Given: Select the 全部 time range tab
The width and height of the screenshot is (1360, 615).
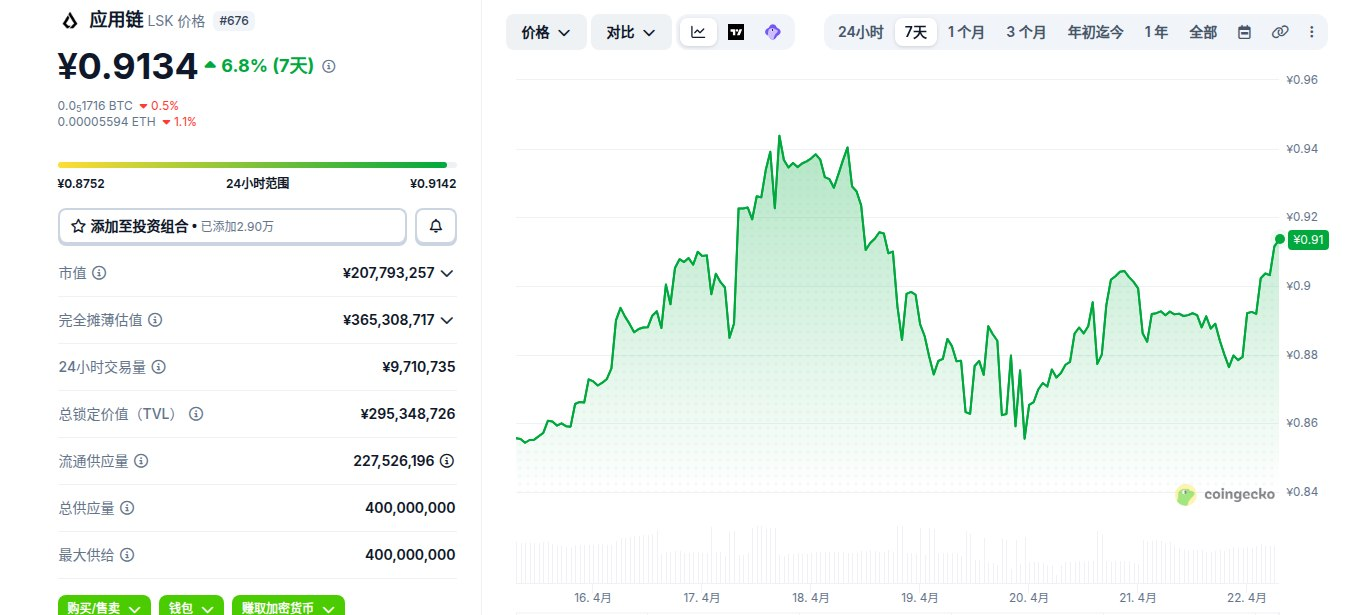Looking at the screenshot, I should point(1203,32).
